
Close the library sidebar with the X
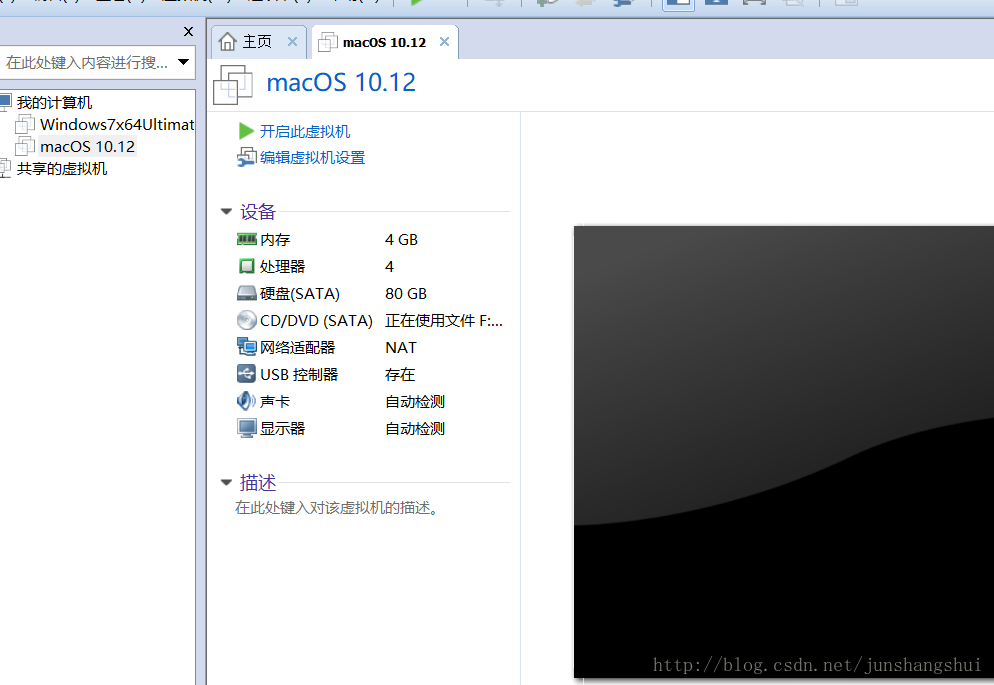(x=188, y=31)
